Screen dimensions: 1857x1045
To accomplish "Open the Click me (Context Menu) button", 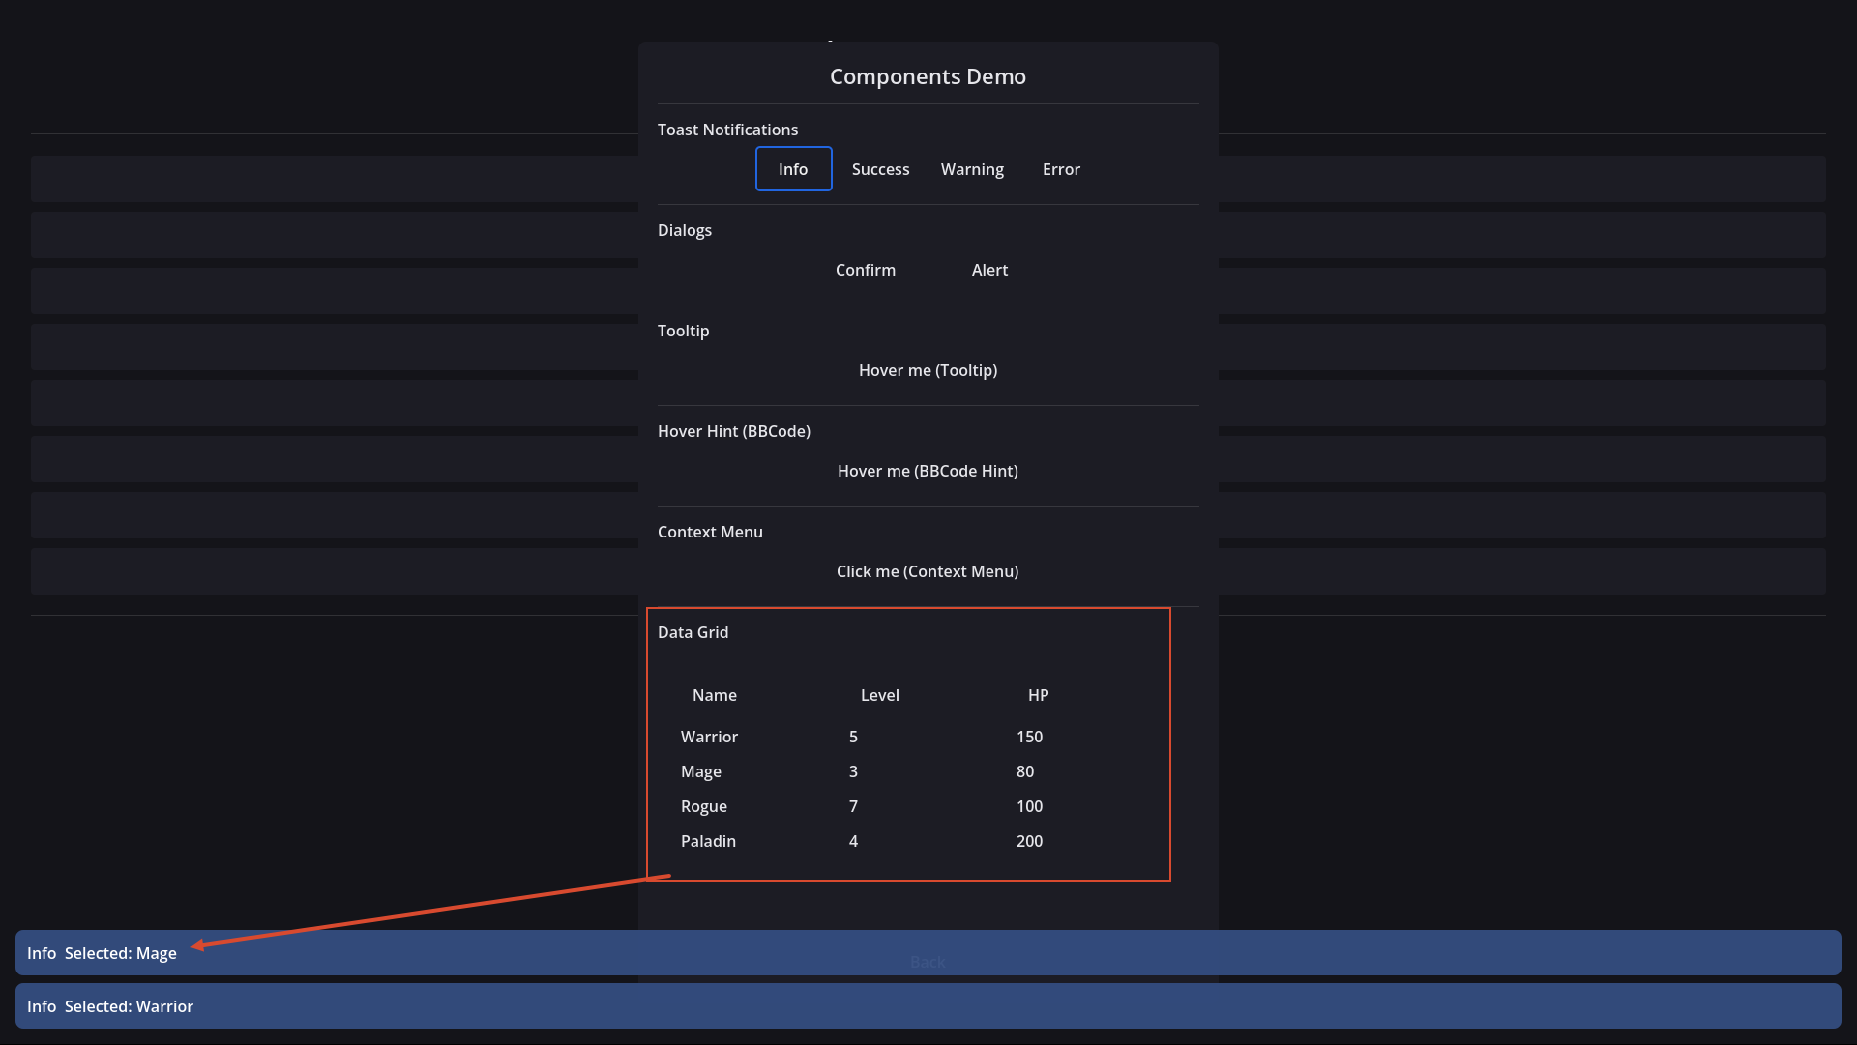I will tap(928, 571).
